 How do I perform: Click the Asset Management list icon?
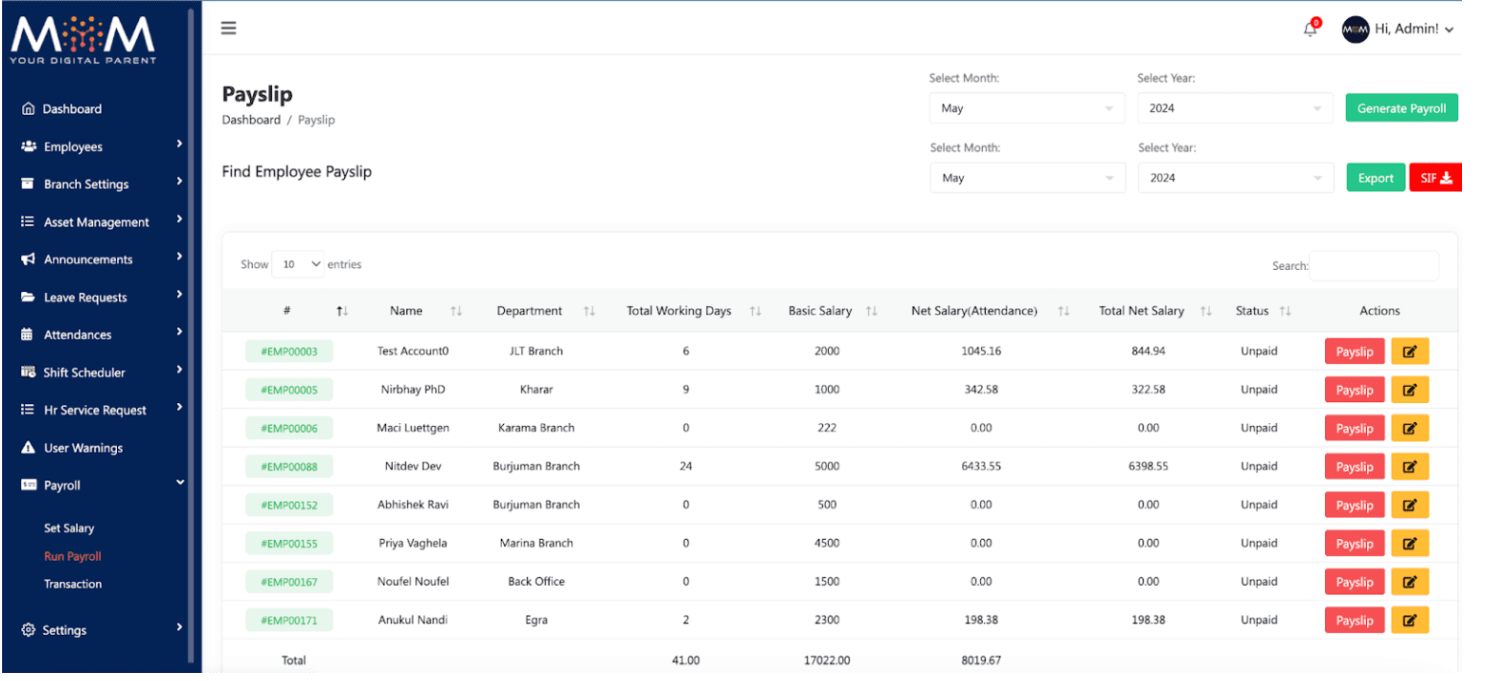(28, 222)
